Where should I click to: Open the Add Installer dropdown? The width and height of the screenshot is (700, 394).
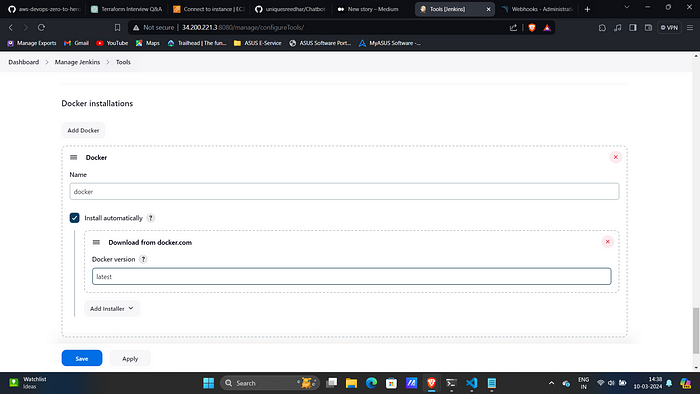pos(112,308)
